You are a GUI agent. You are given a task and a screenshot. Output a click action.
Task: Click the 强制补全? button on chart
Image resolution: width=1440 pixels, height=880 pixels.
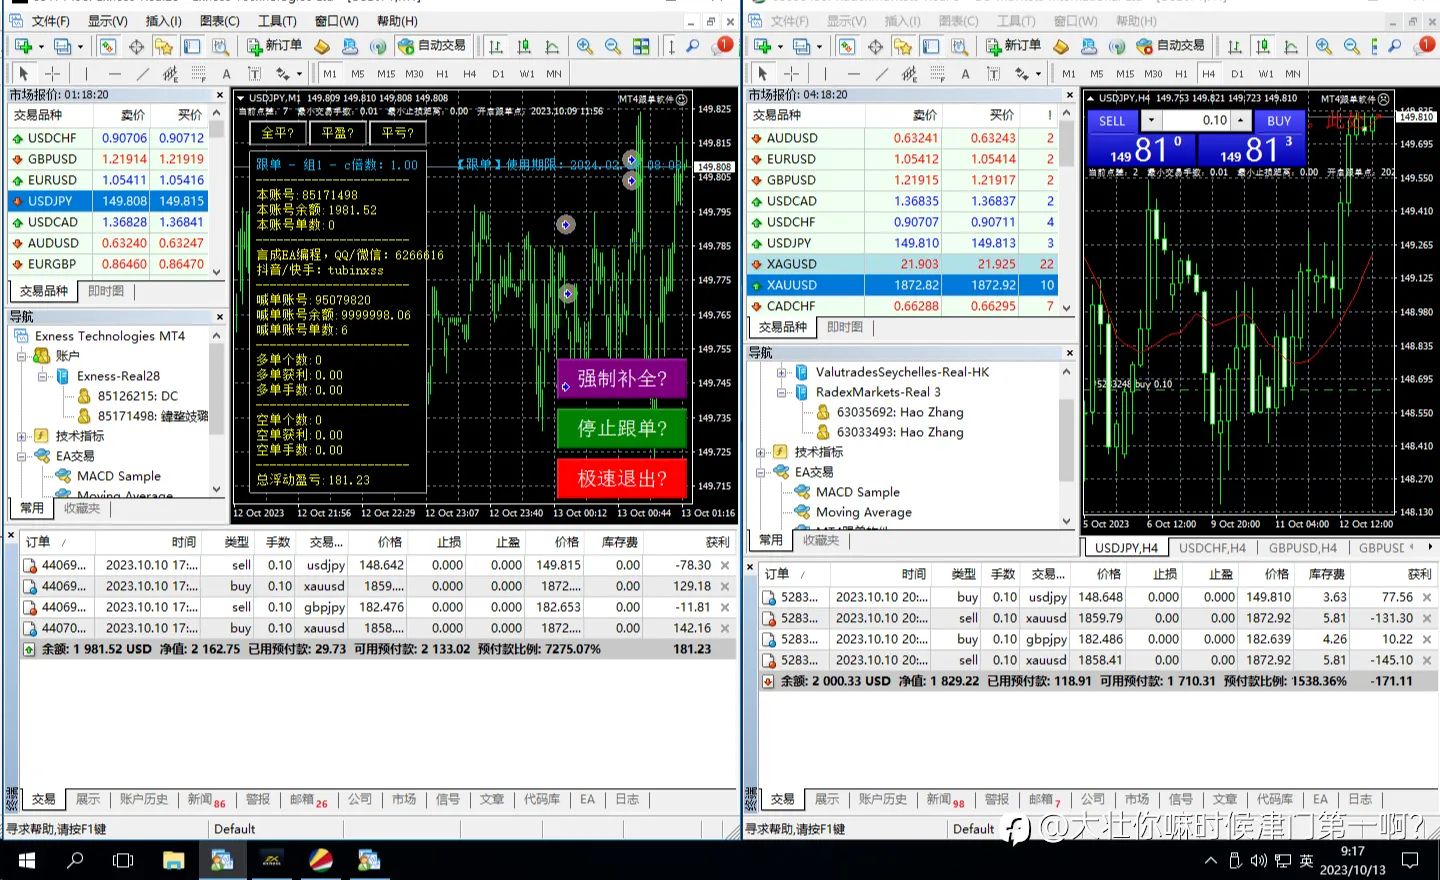click(x=622, y=379)
